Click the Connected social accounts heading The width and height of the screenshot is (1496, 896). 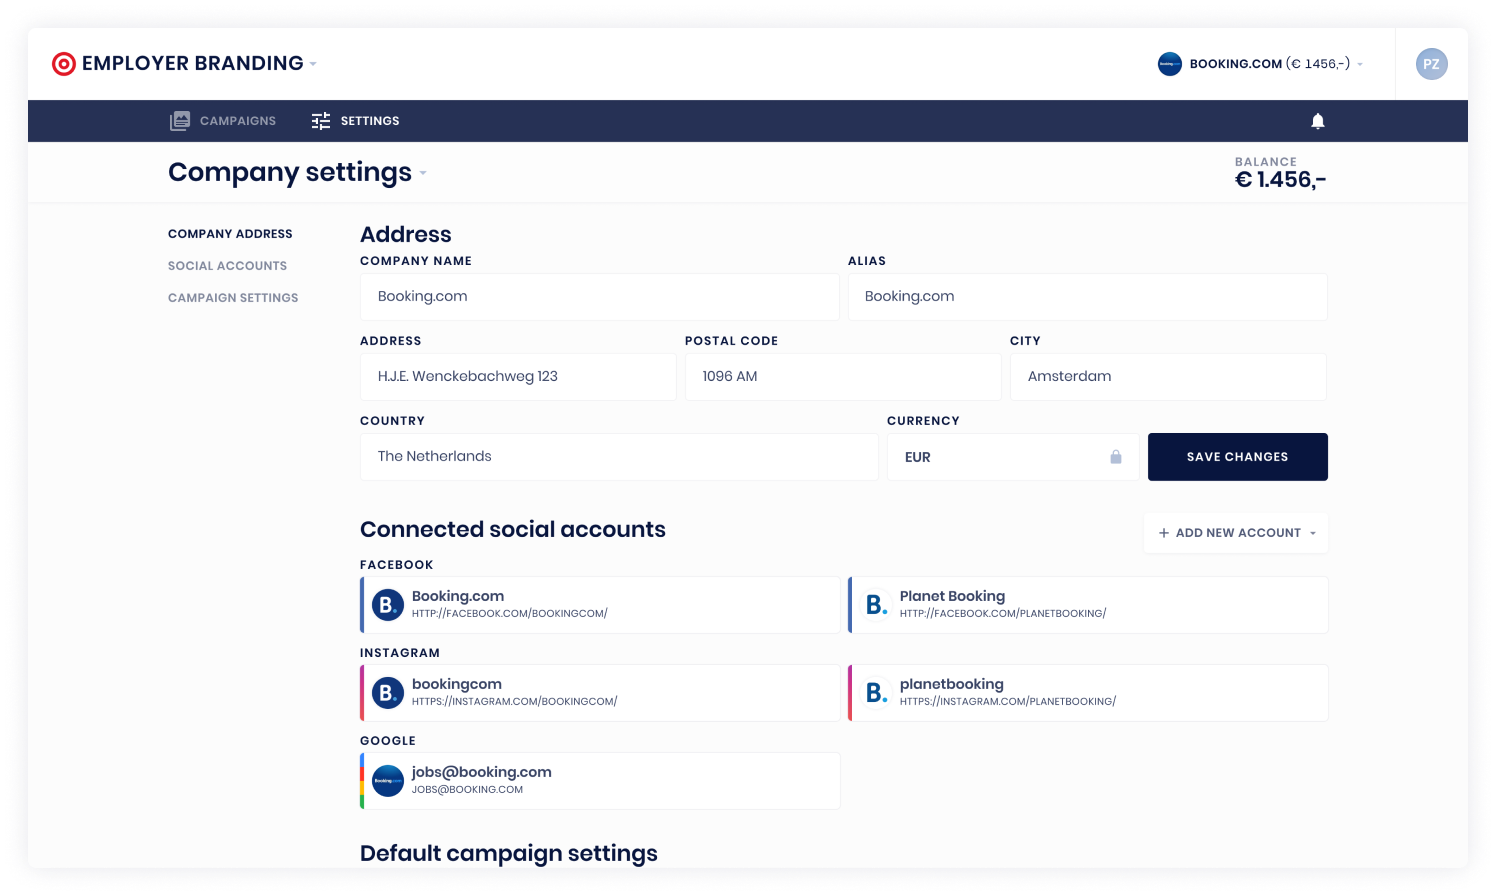coord(513,529)
